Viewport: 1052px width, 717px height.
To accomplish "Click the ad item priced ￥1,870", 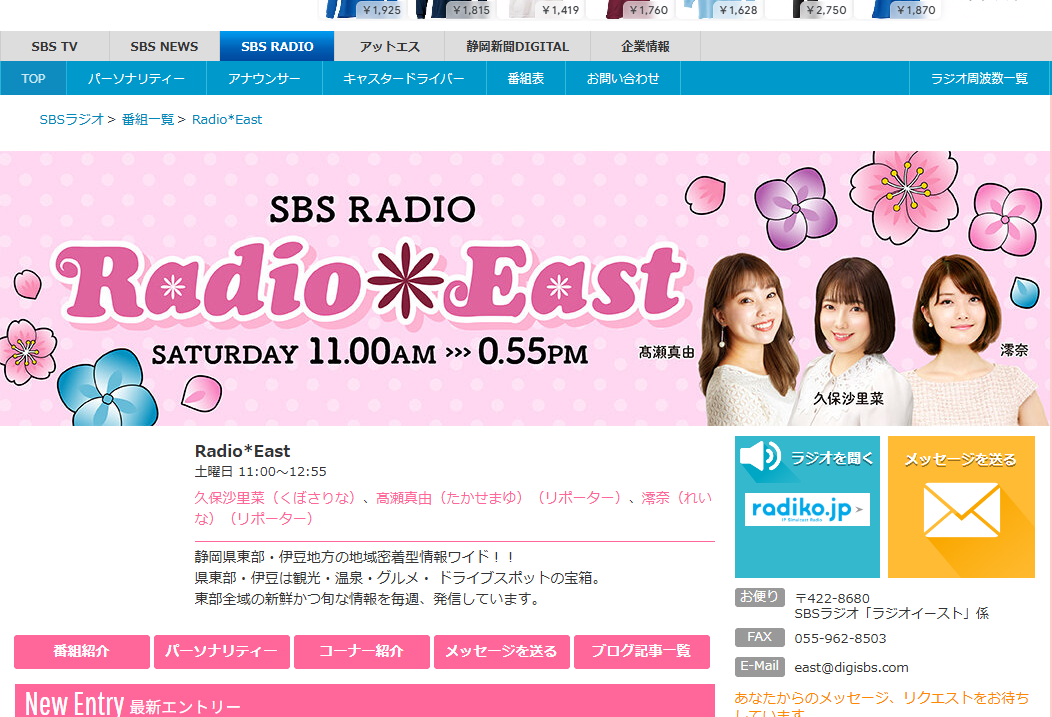I will point(899,9).
